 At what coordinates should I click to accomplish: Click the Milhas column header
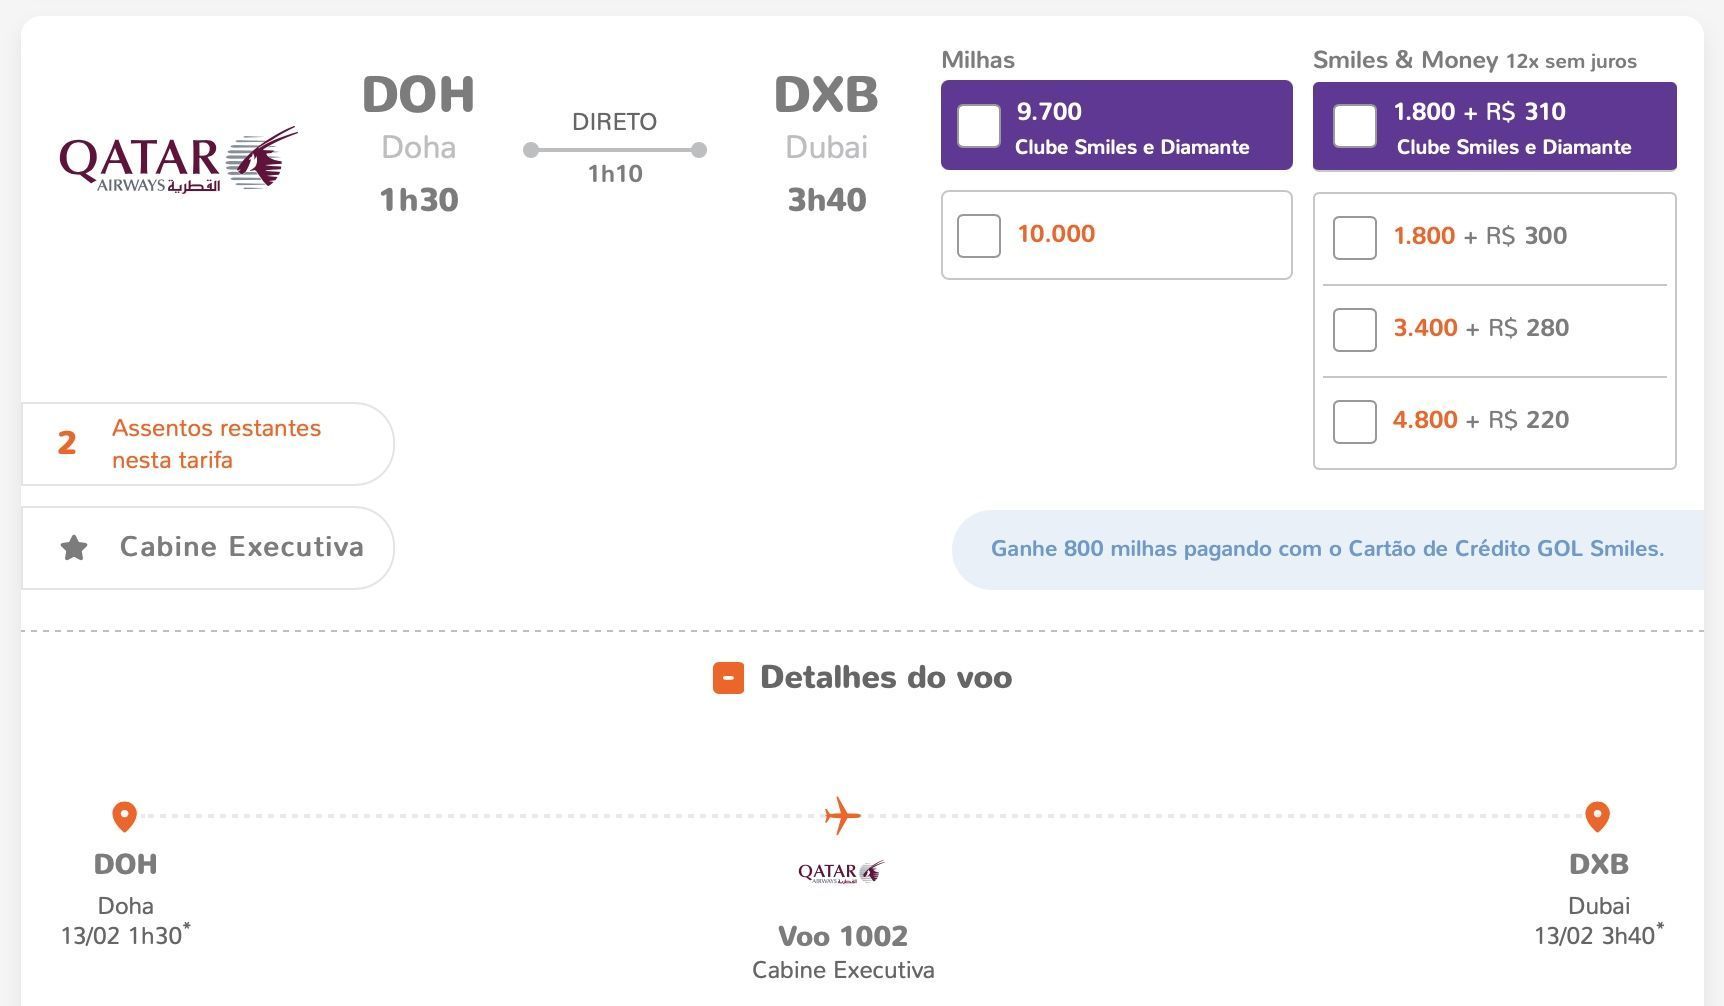pyautogui.click(x=978, y=60)
